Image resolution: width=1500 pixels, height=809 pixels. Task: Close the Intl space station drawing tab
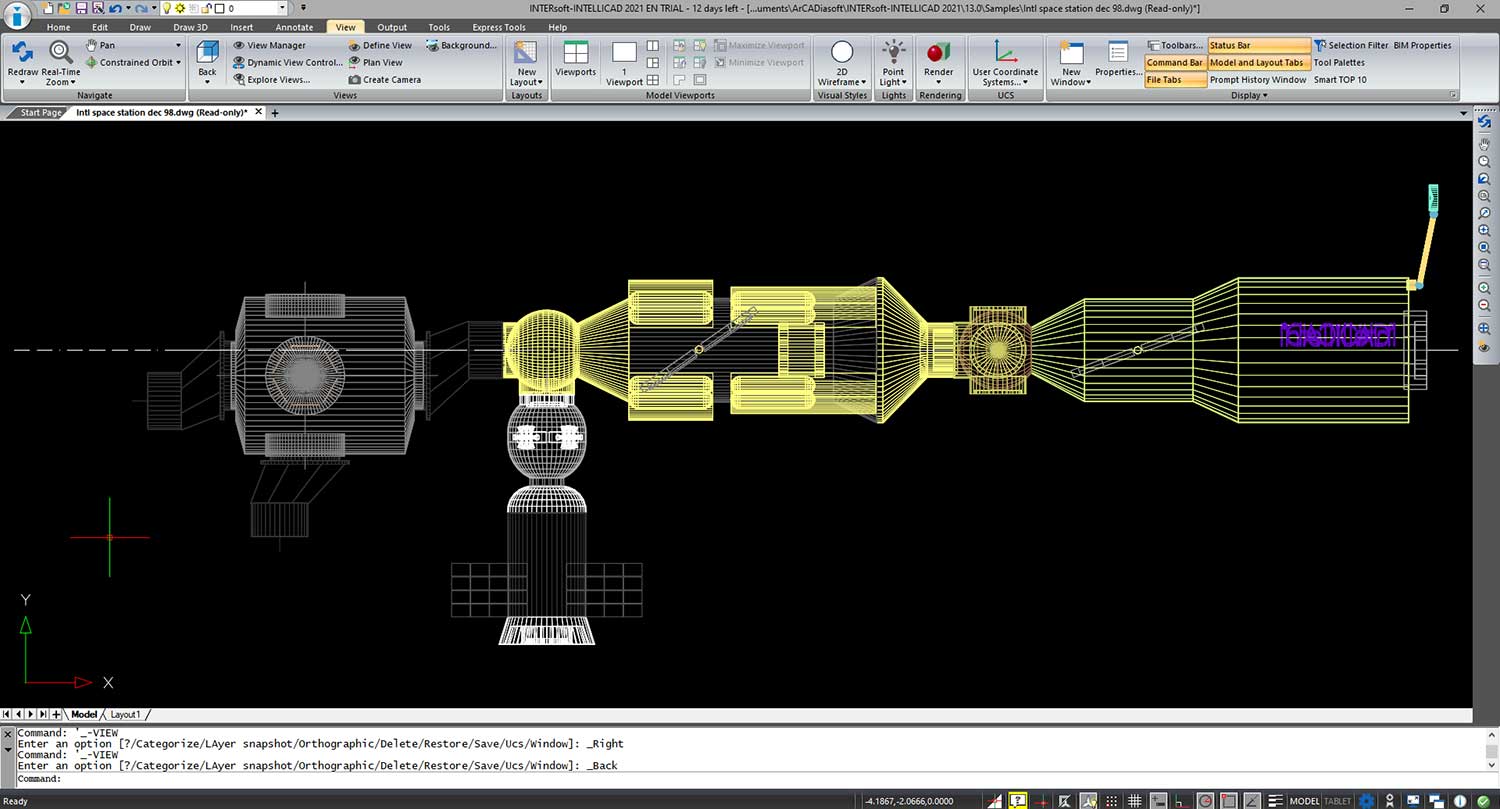click(259, 112)
